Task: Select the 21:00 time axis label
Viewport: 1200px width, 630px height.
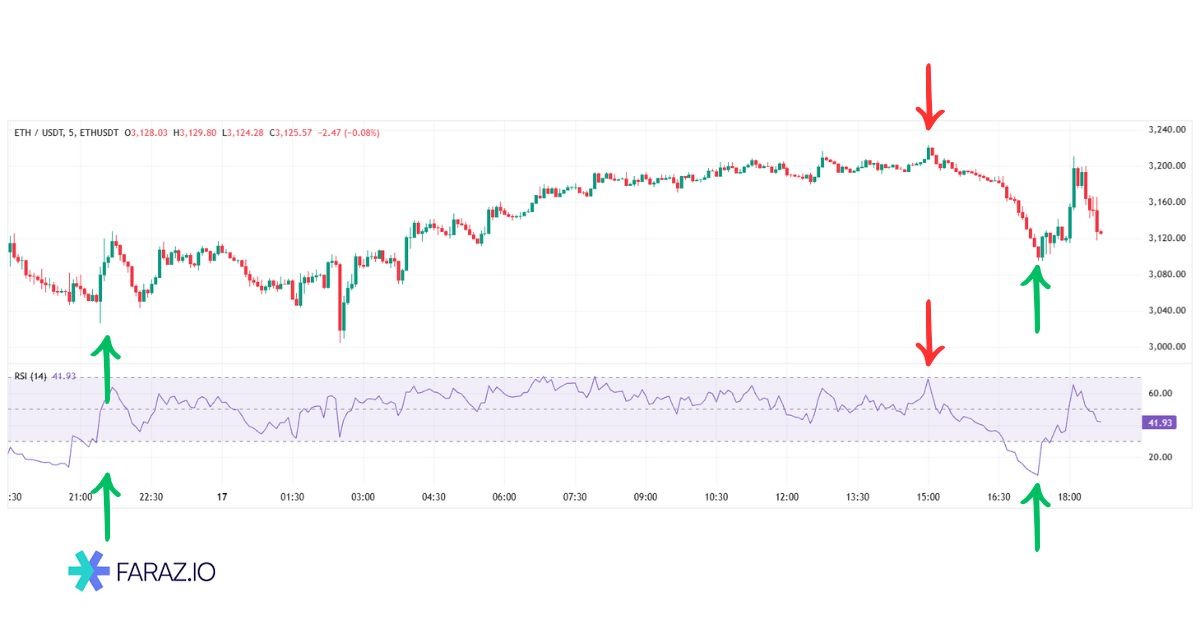Action: point(80,496)
